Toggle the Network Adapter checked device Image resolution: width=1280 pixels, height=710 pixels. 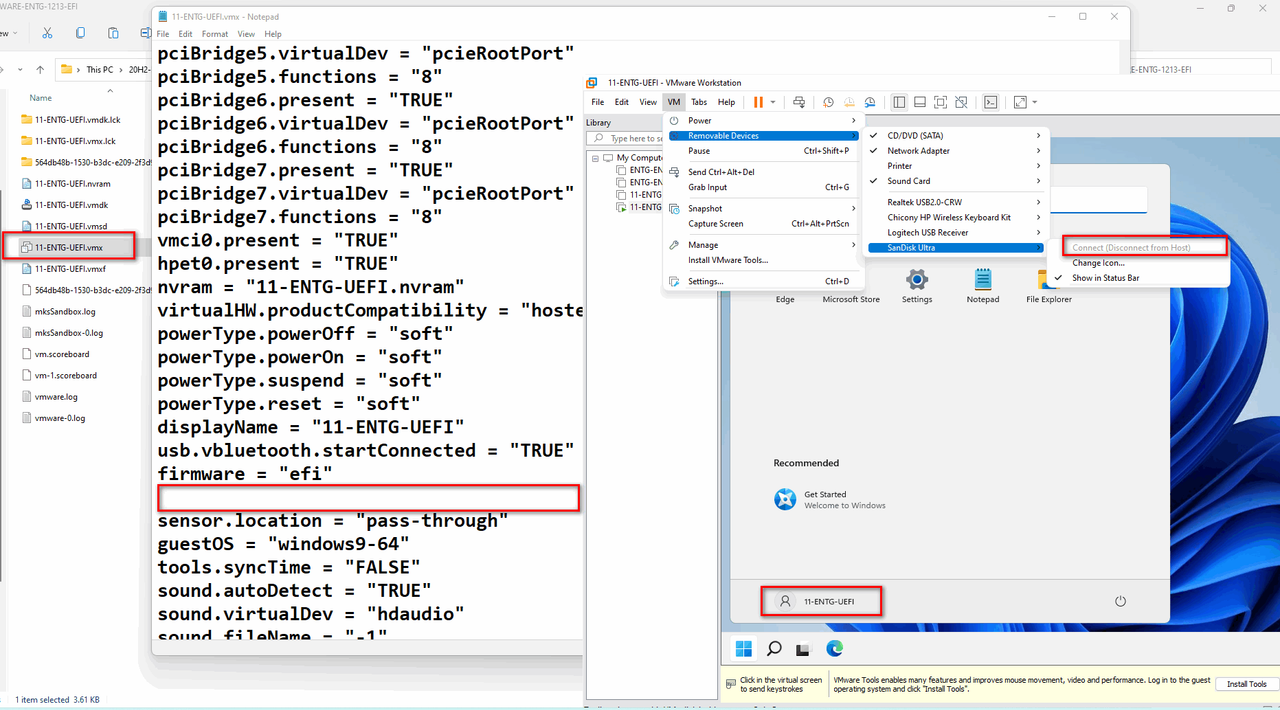954,151
